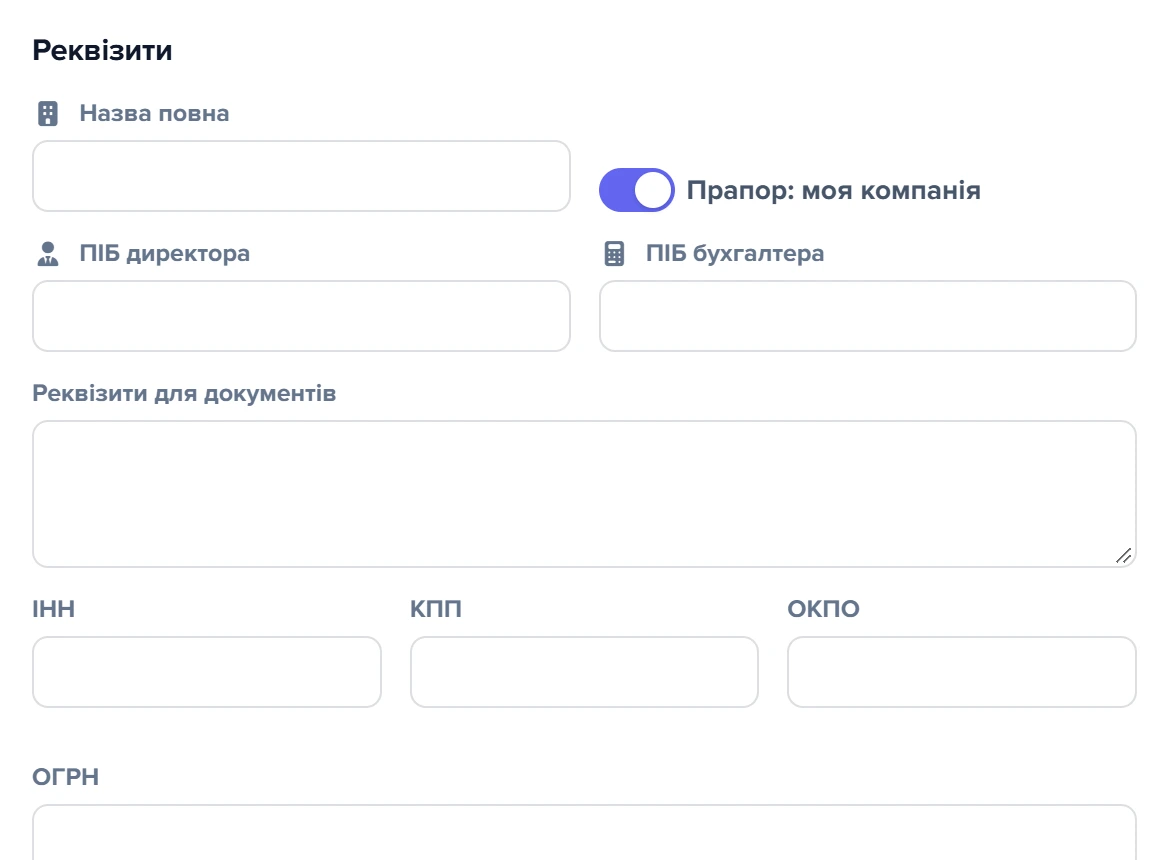Select the ПІБ бухгалтера text box
The width and height of the screenshot is (1170, 860).
[868, 316]
